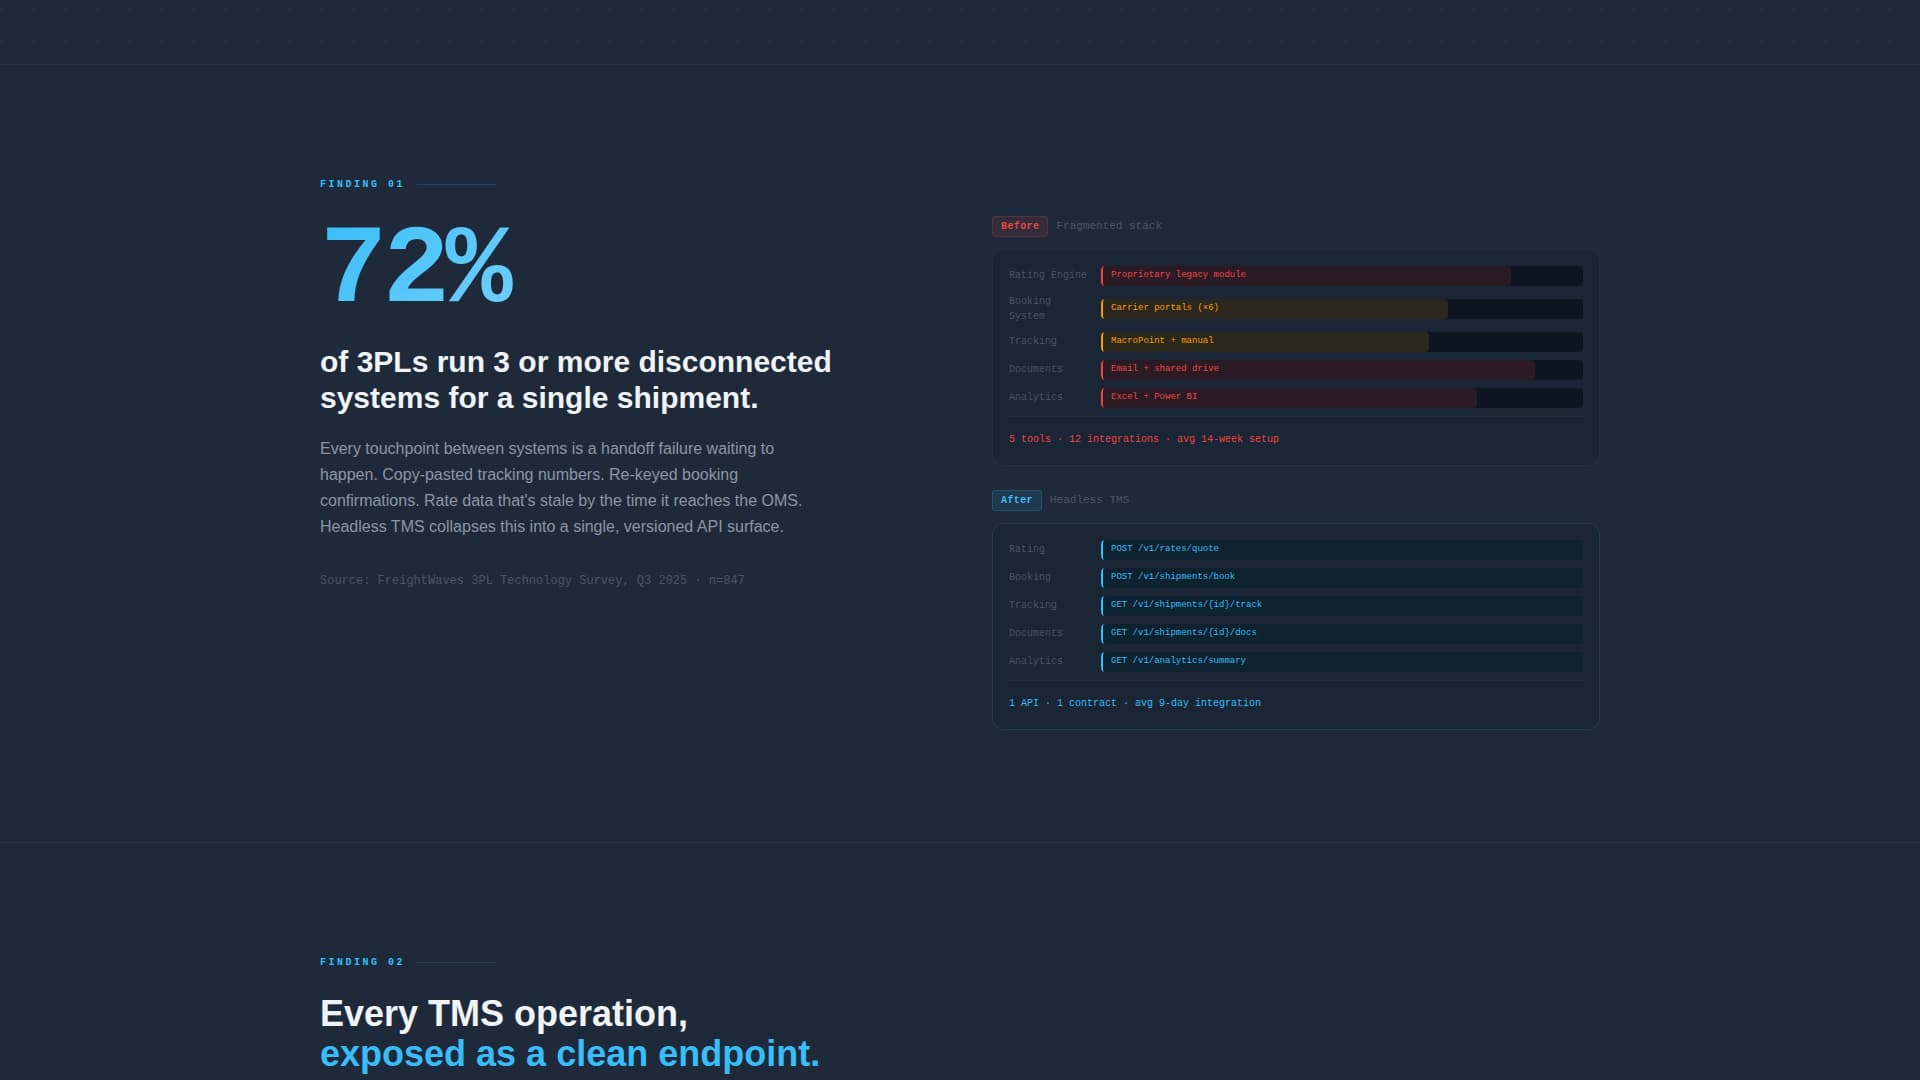Select the GET /v1/shipments/{id}/docs endpoint
The width and height of the screenshot is (1920, 1080).
point(1341,633)
